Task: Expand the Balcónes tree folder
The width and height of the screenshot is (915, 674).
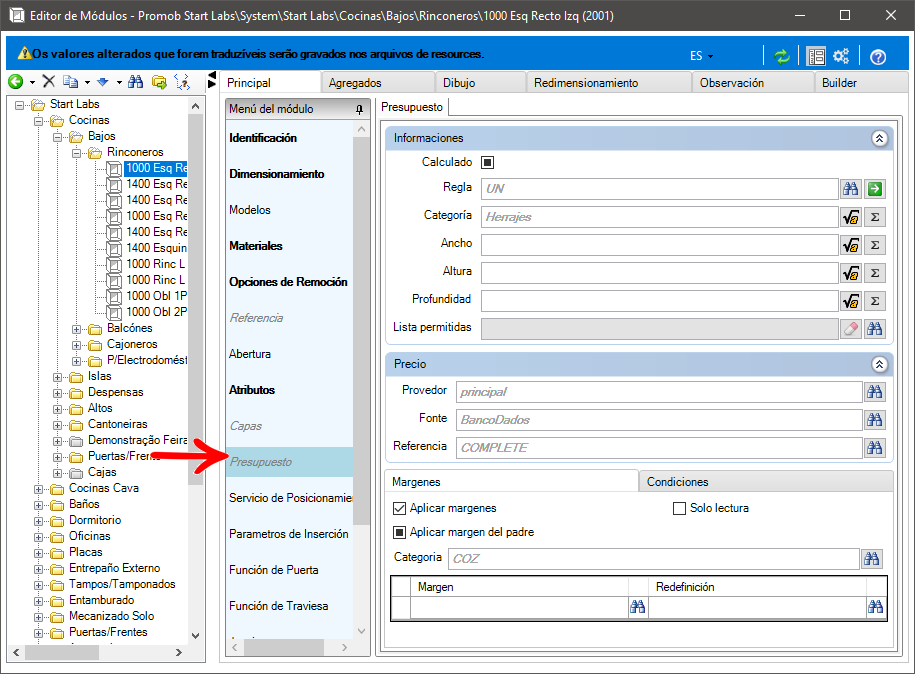Action: [76, 329]
